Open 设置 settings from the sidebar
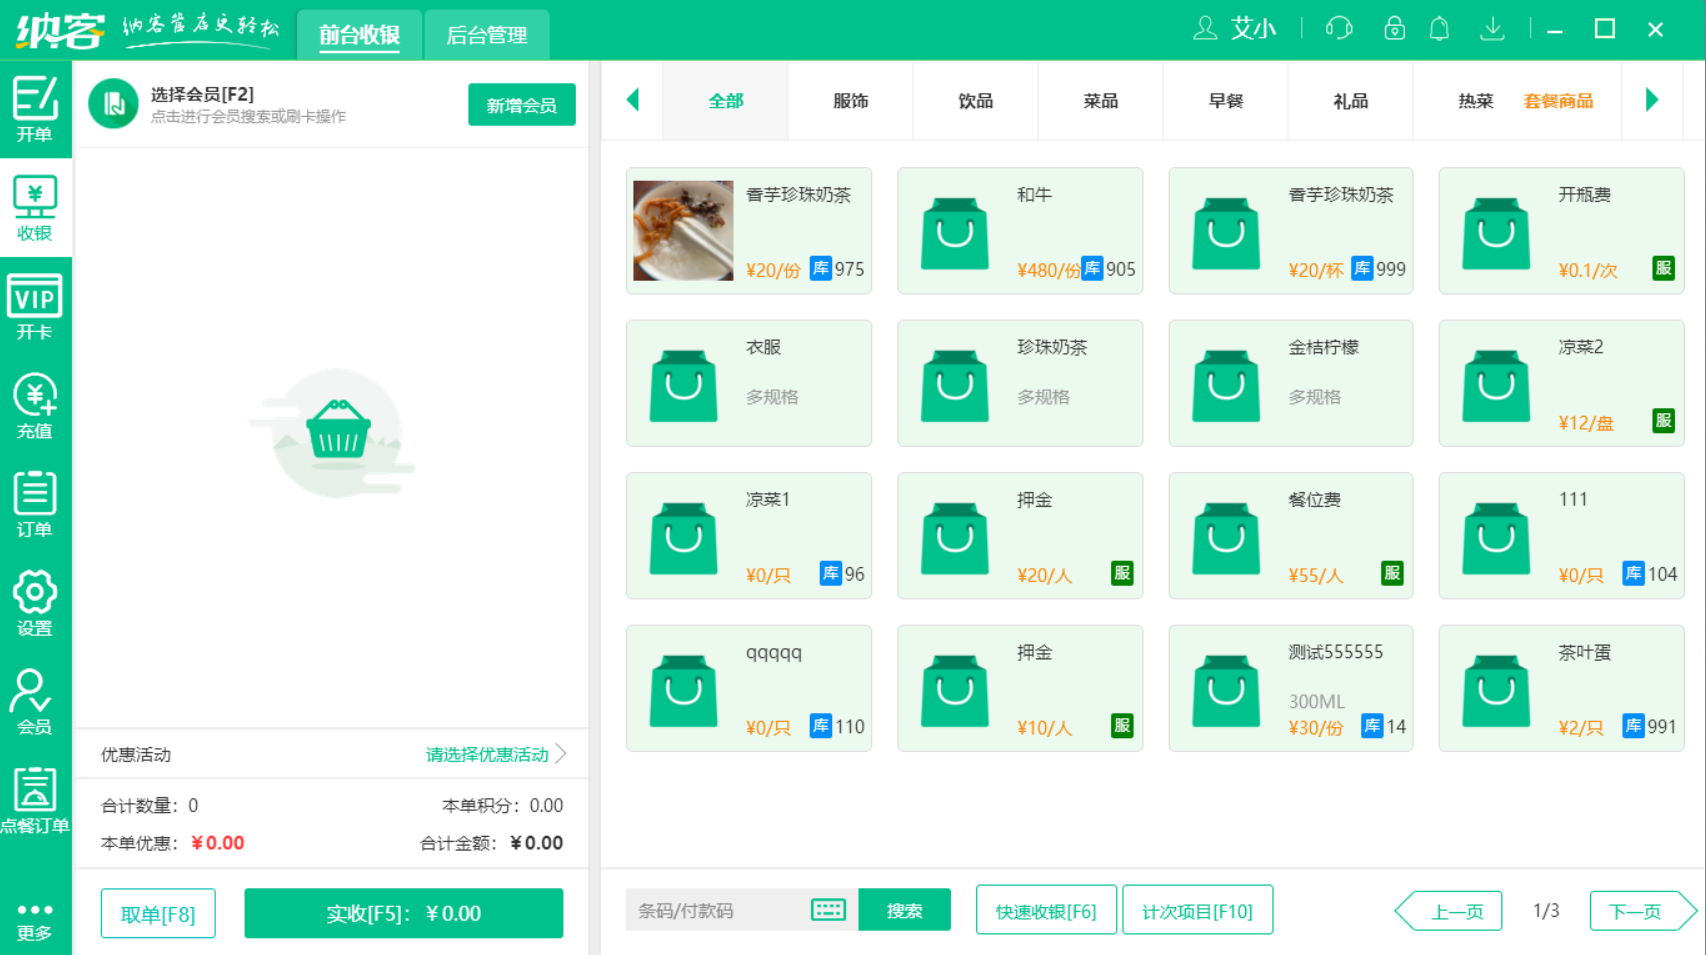This screenshot has width=1706, height=955. coord(36,601)
